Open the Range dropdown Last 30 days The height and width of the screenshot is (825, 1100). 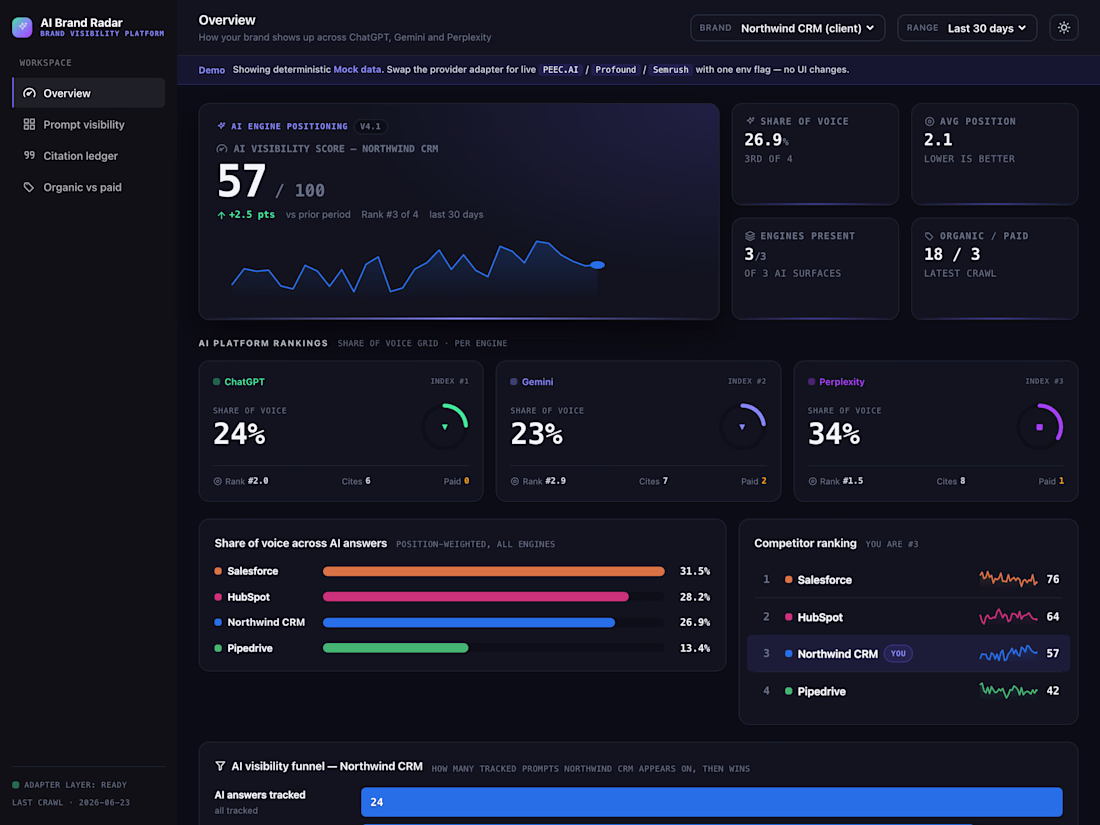click(967, 28)
